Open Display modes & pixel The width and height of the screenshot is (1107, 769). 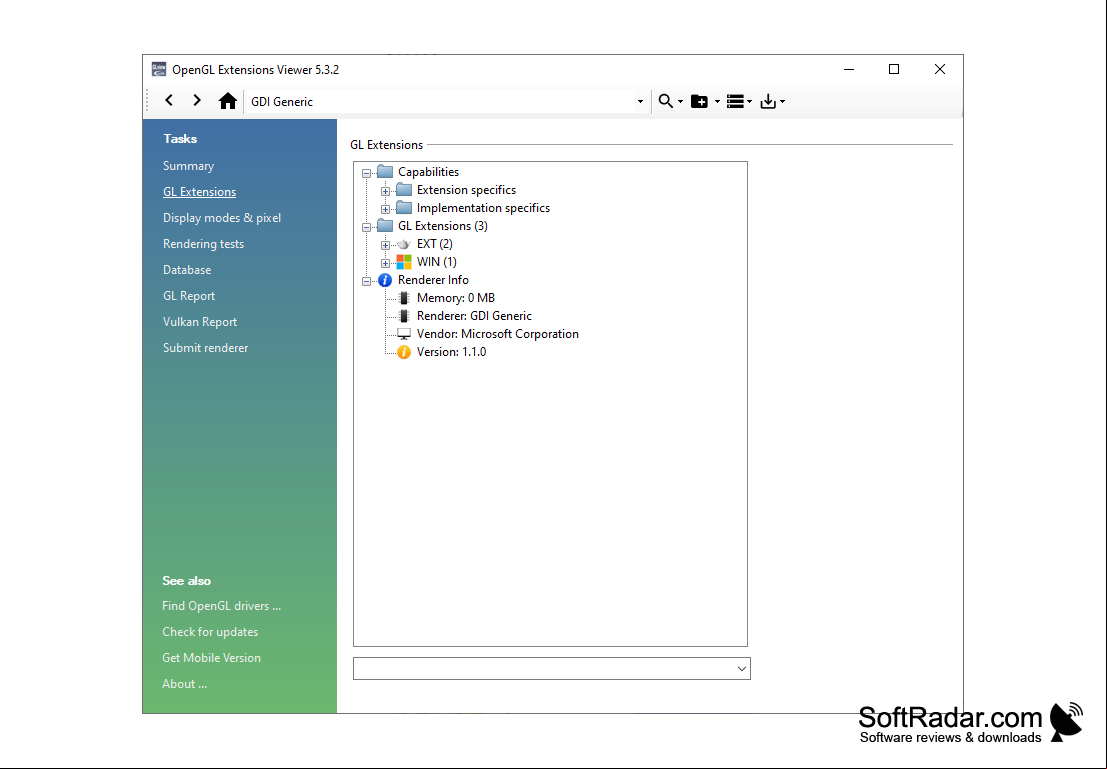click(222, 217)
